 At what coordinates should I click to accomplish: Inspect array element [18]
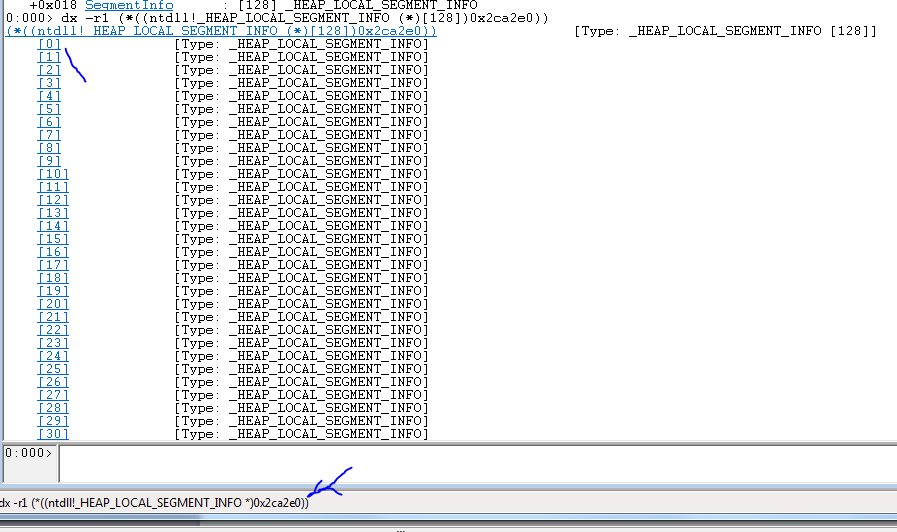pos(53,278)
